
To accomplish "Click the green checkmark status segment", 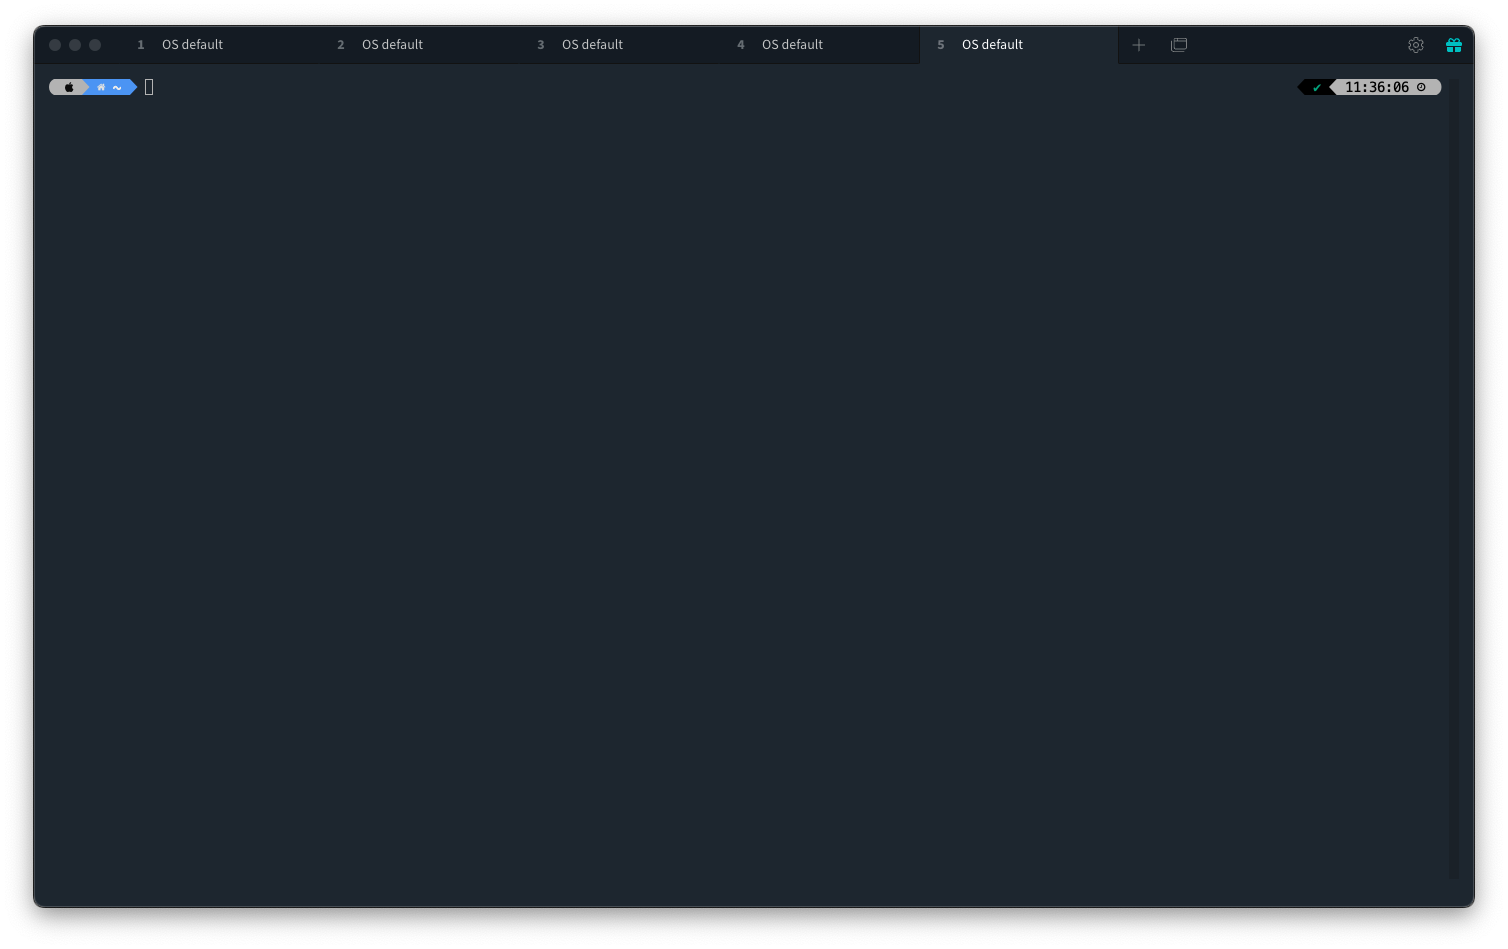I will click(1316, 87).
